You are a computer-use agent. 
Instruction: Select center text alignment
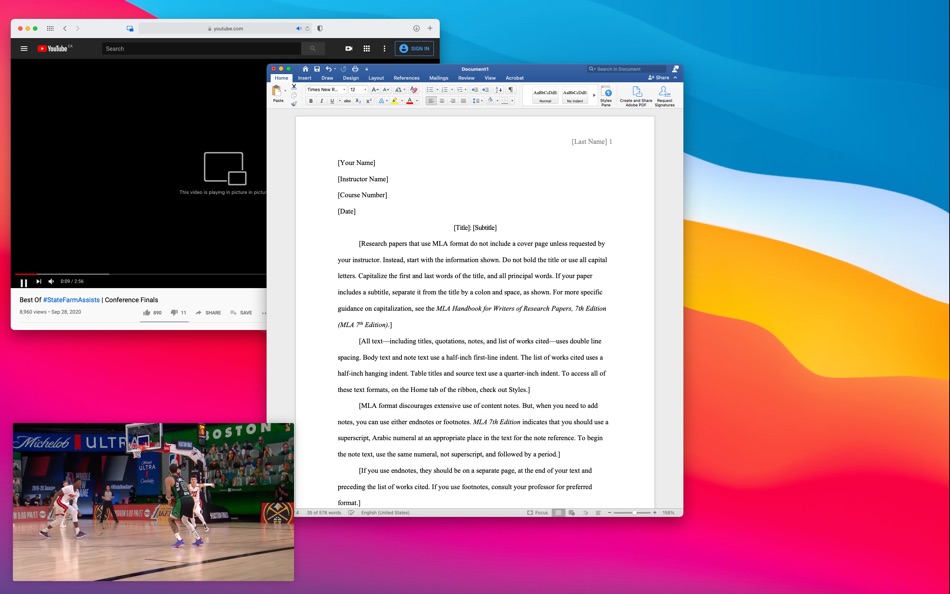click(441, 102)
